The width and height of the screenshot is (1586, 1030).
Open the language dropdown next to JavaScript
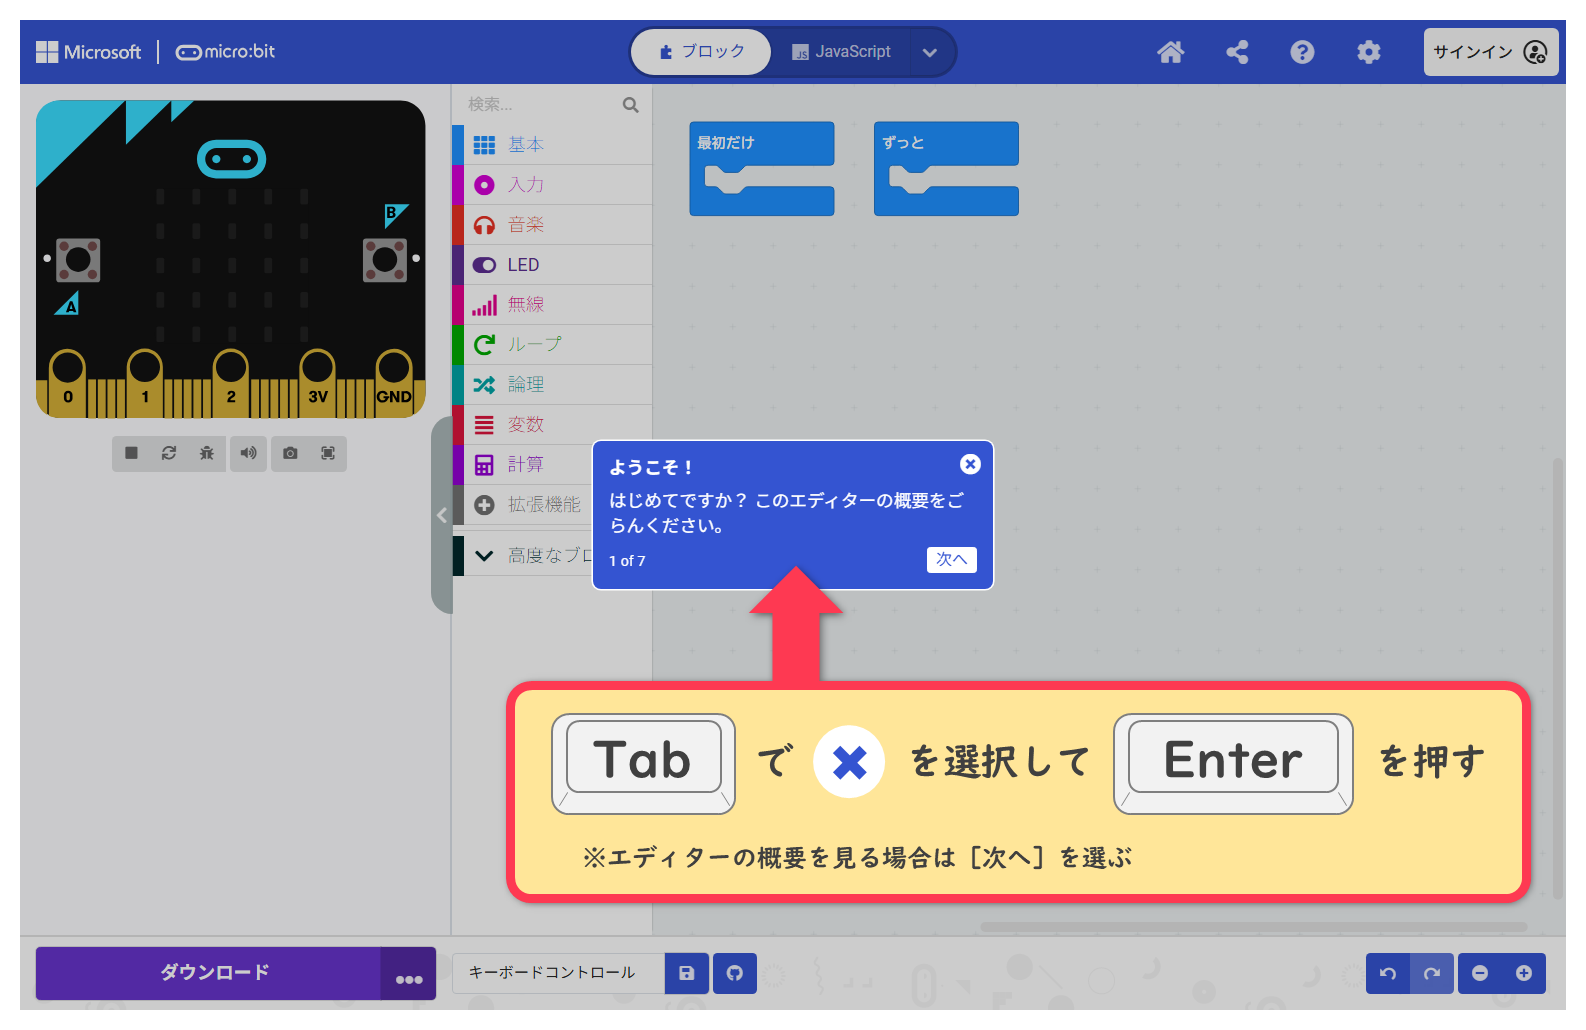click(930, 52)
